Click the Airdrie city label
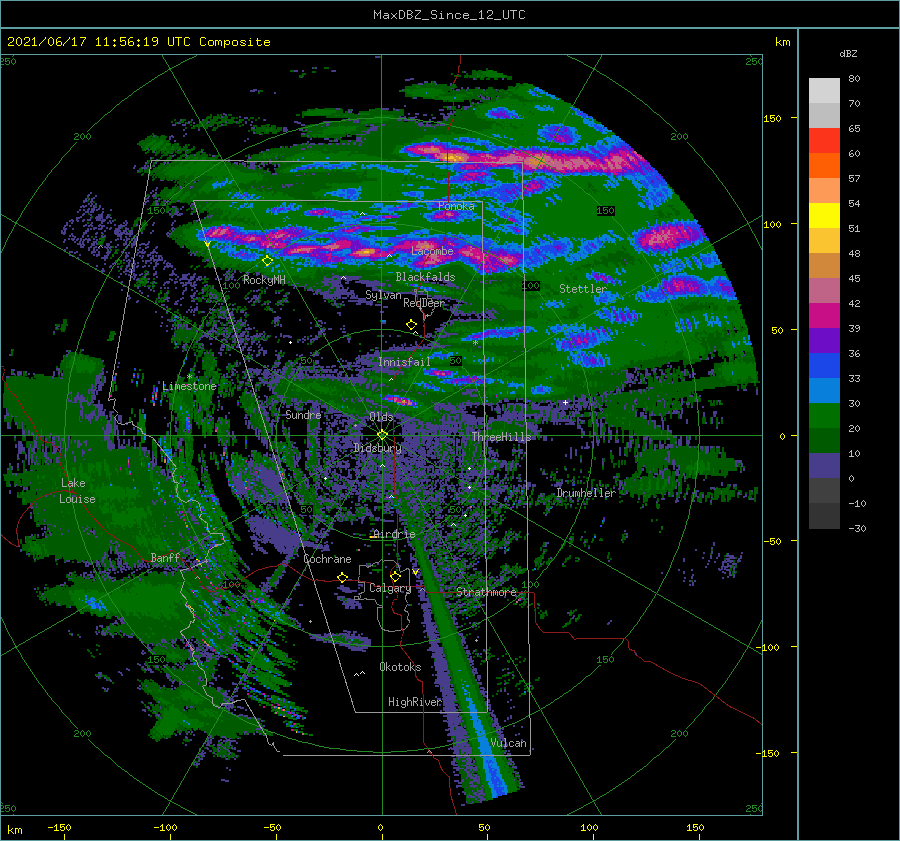This screenshot has width=900, height=841. [x=394, y=534]
